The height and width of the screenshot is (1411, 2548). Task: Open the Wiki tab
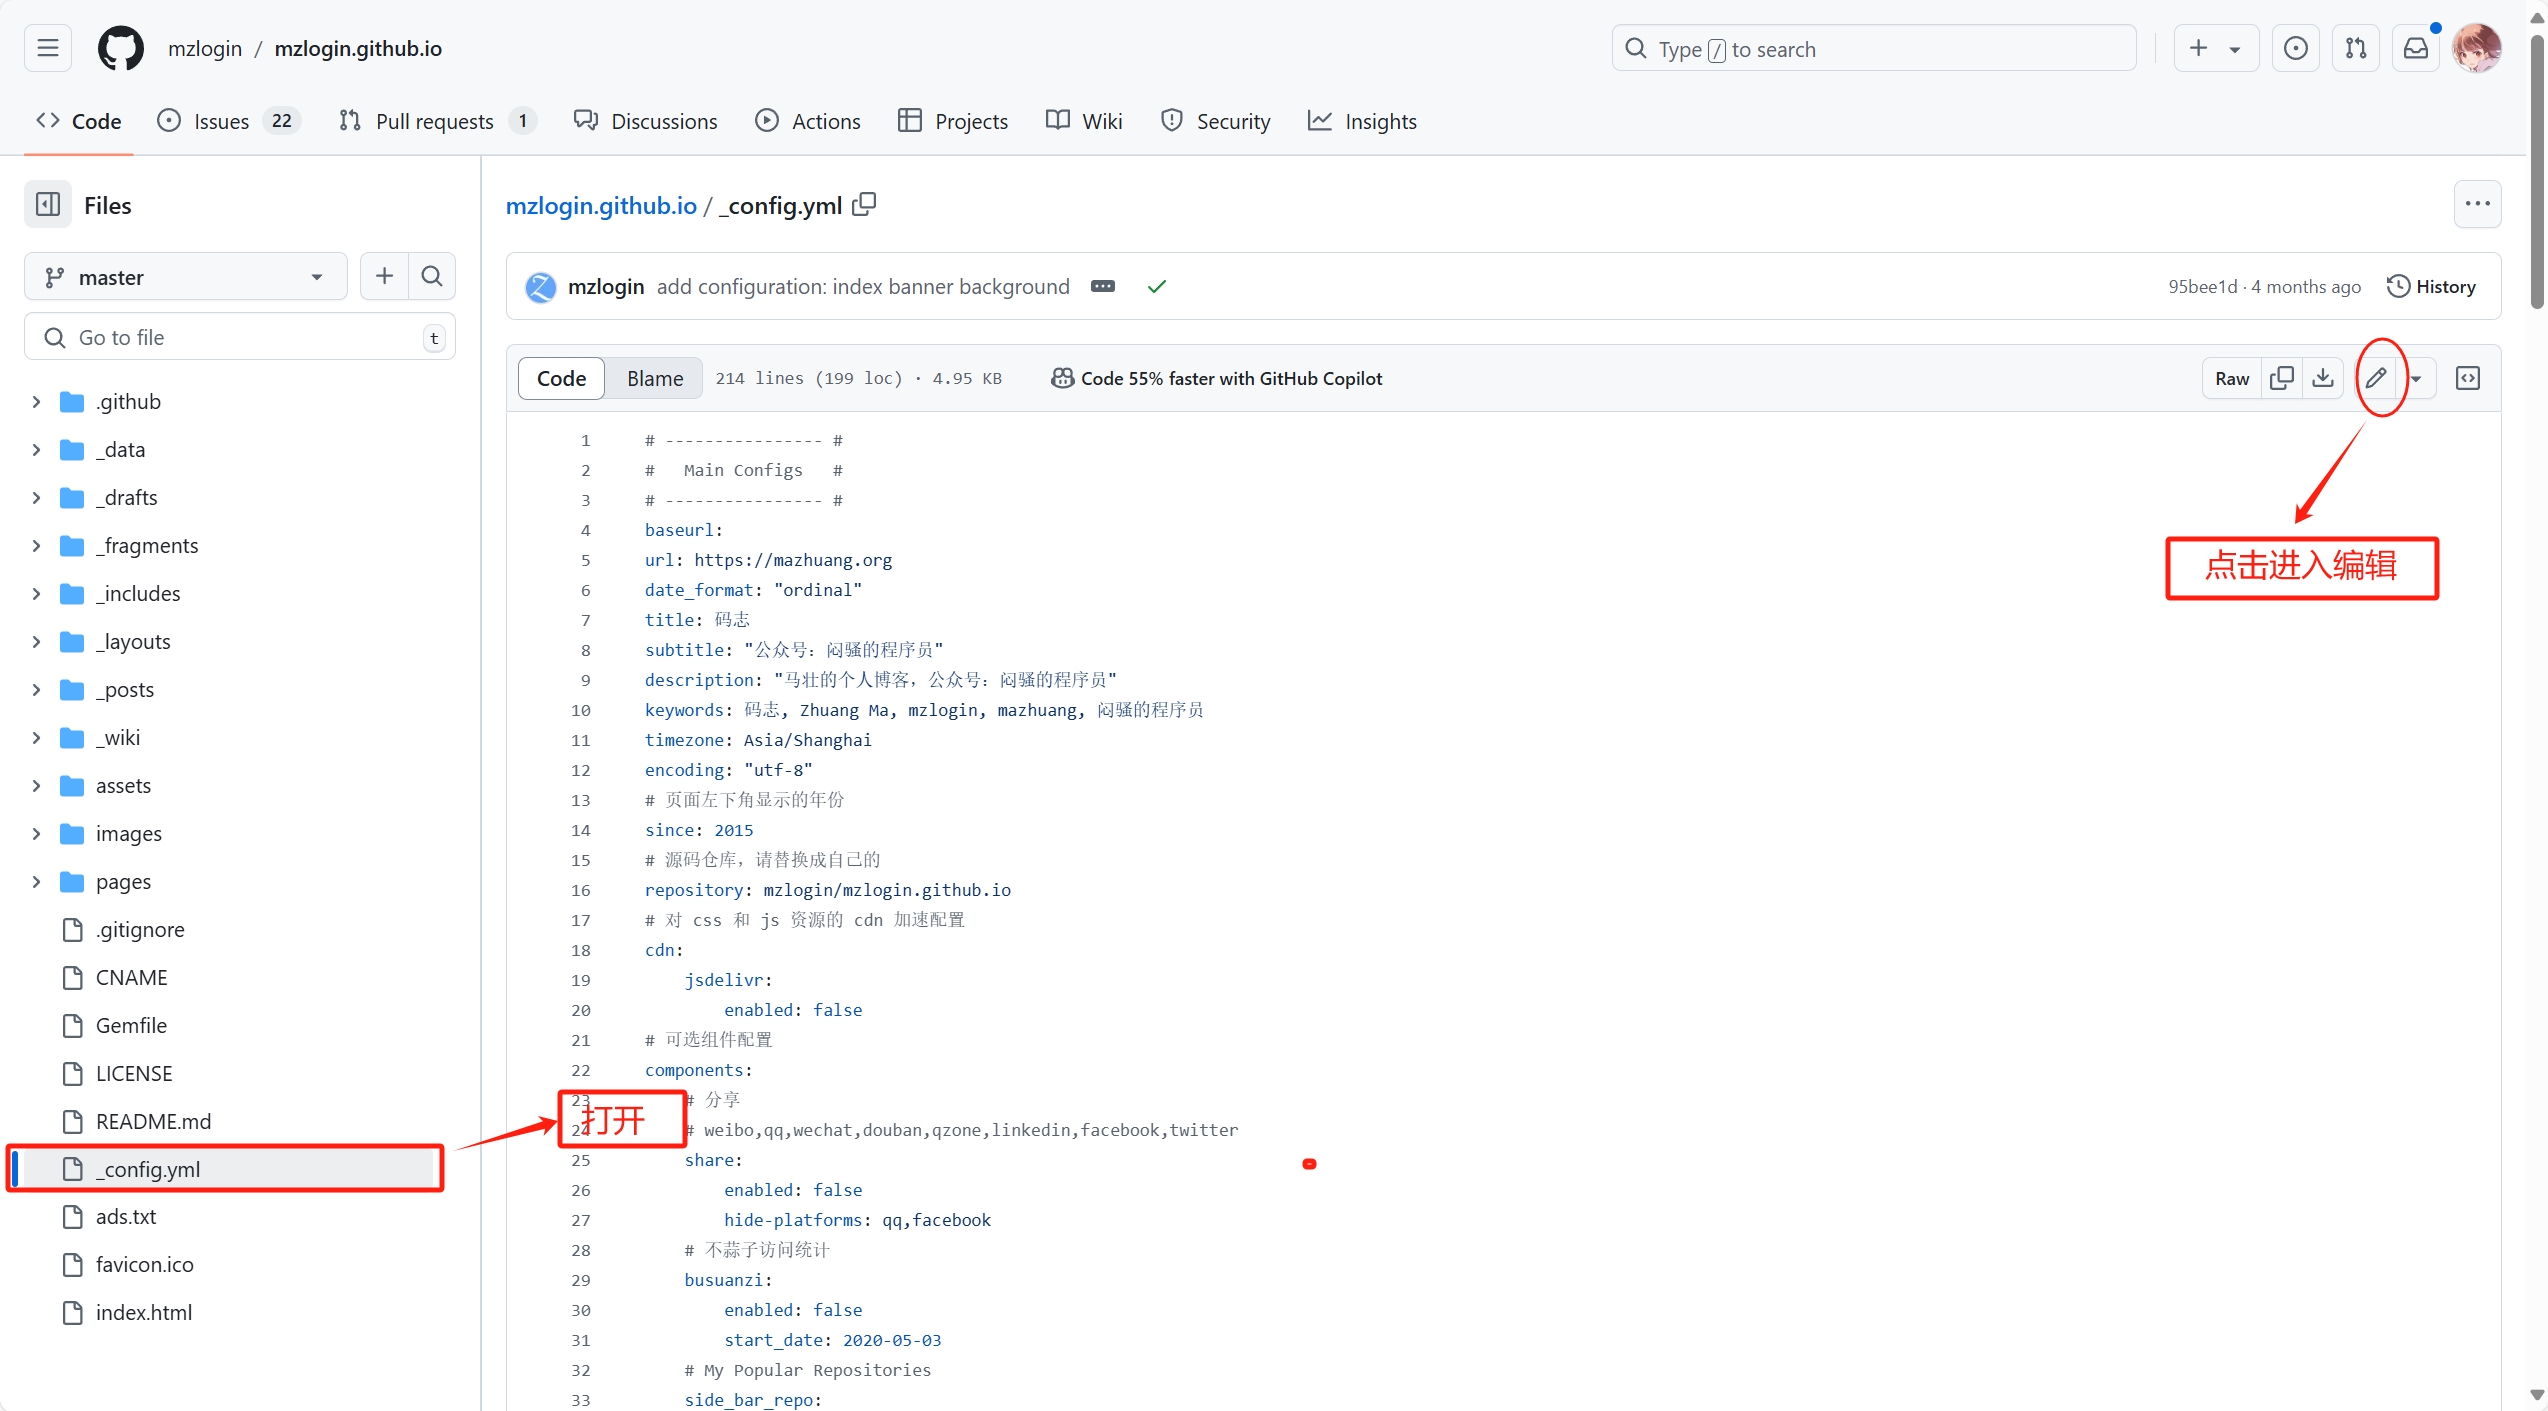tap(1084, 121)
